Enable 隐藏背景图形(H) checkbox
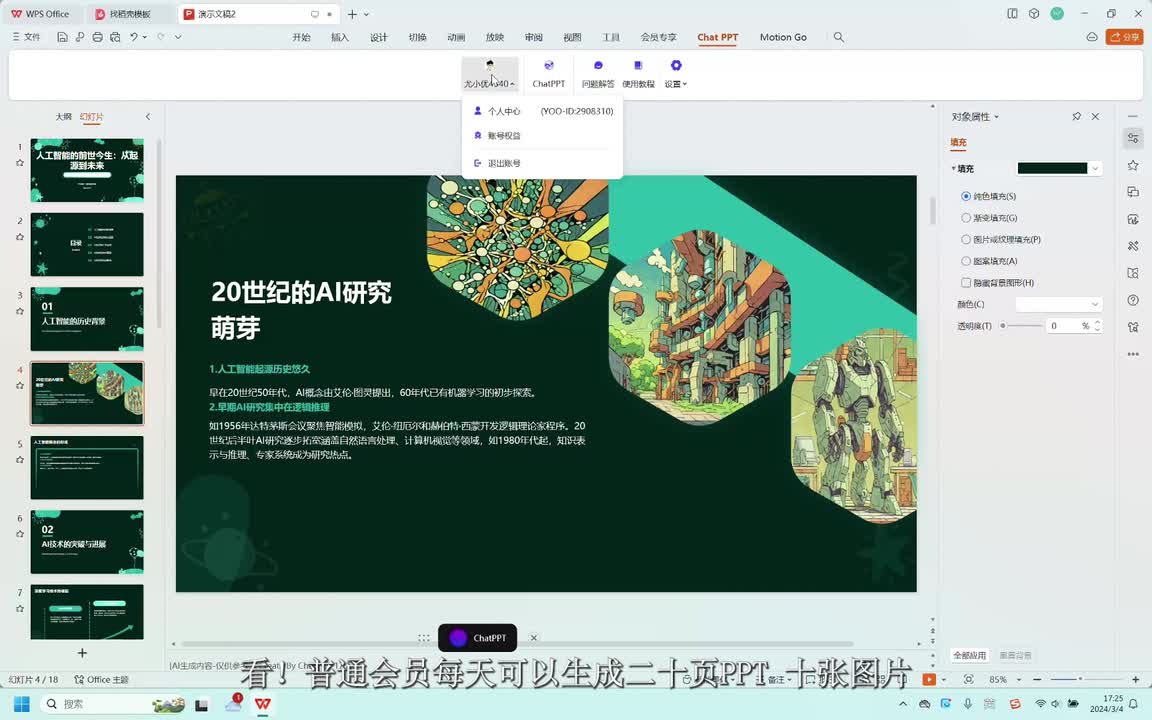The image size is (1152, 720). (966, 283)
